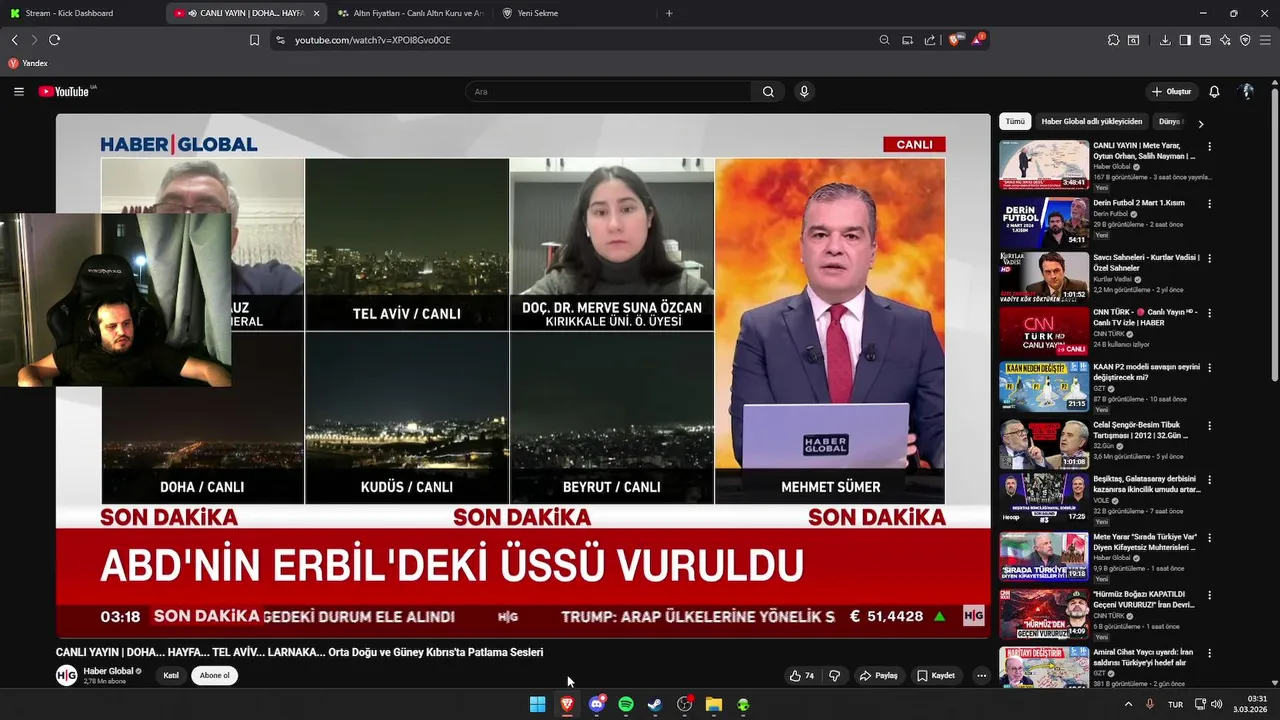Screen dimensions: 1280x720
Task: Show more filter chips with right chevron
Action: pyautogui.click(x=1200, y=123)
